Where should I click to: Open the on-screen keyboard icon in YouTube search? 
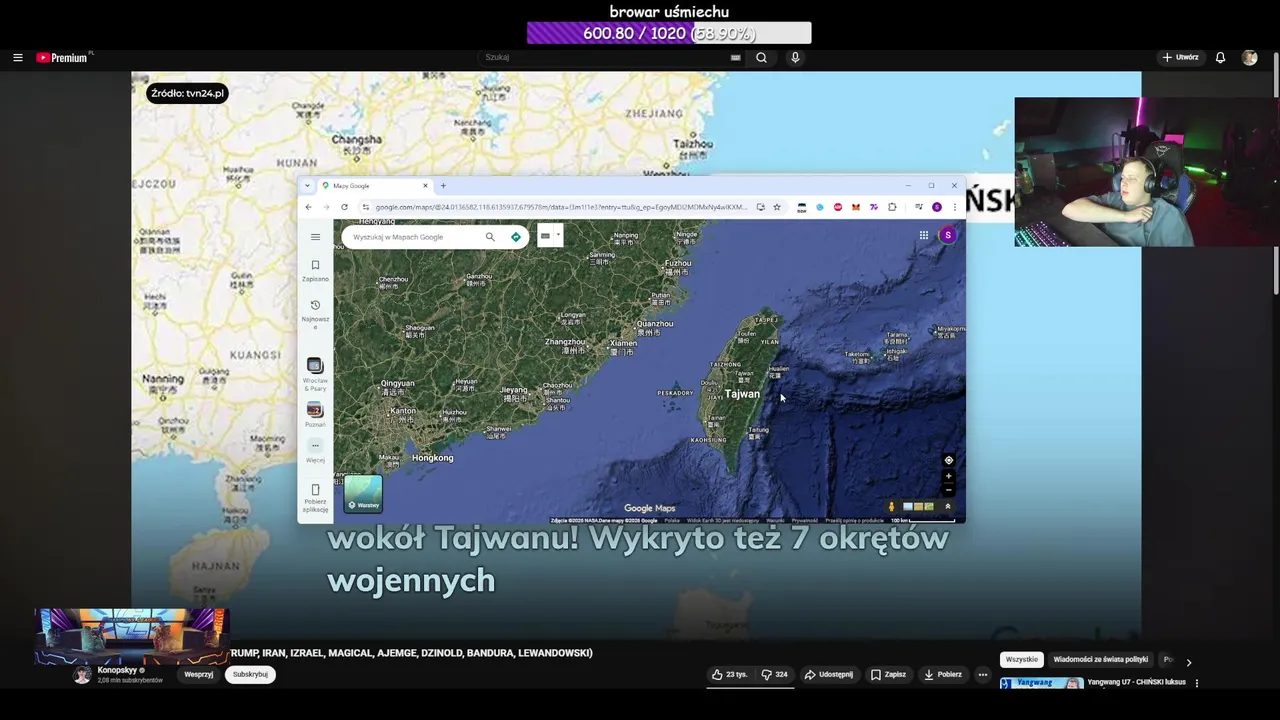click(x=735, y=58)
